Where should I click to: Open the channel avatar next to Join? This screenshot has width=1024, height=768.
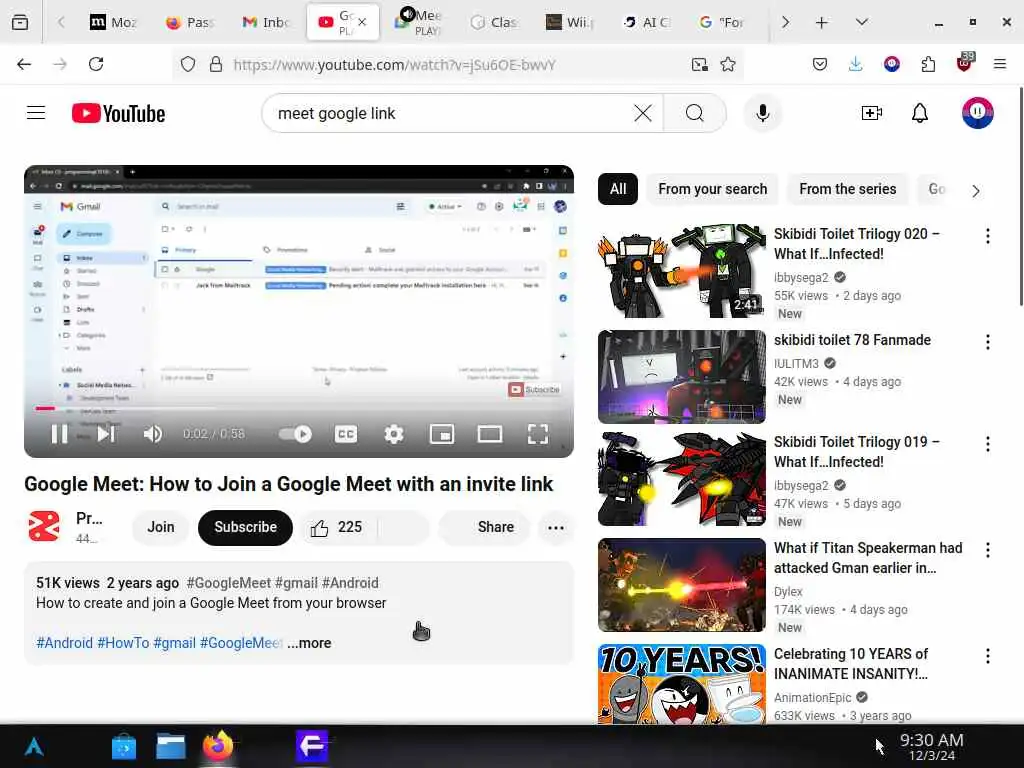(44, 527)
